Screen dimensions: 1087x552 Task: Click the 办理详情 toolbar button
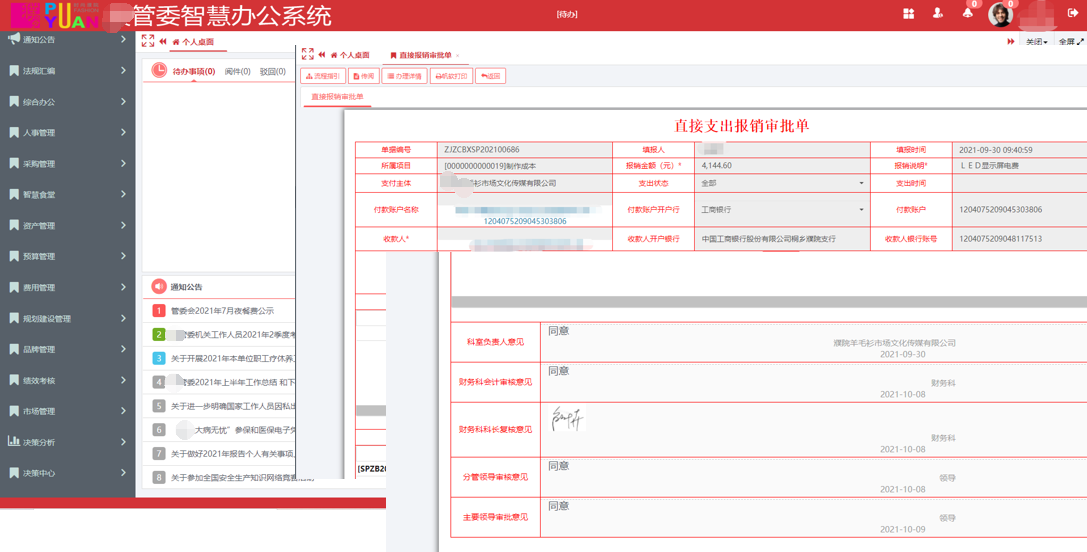click(404, 76)
